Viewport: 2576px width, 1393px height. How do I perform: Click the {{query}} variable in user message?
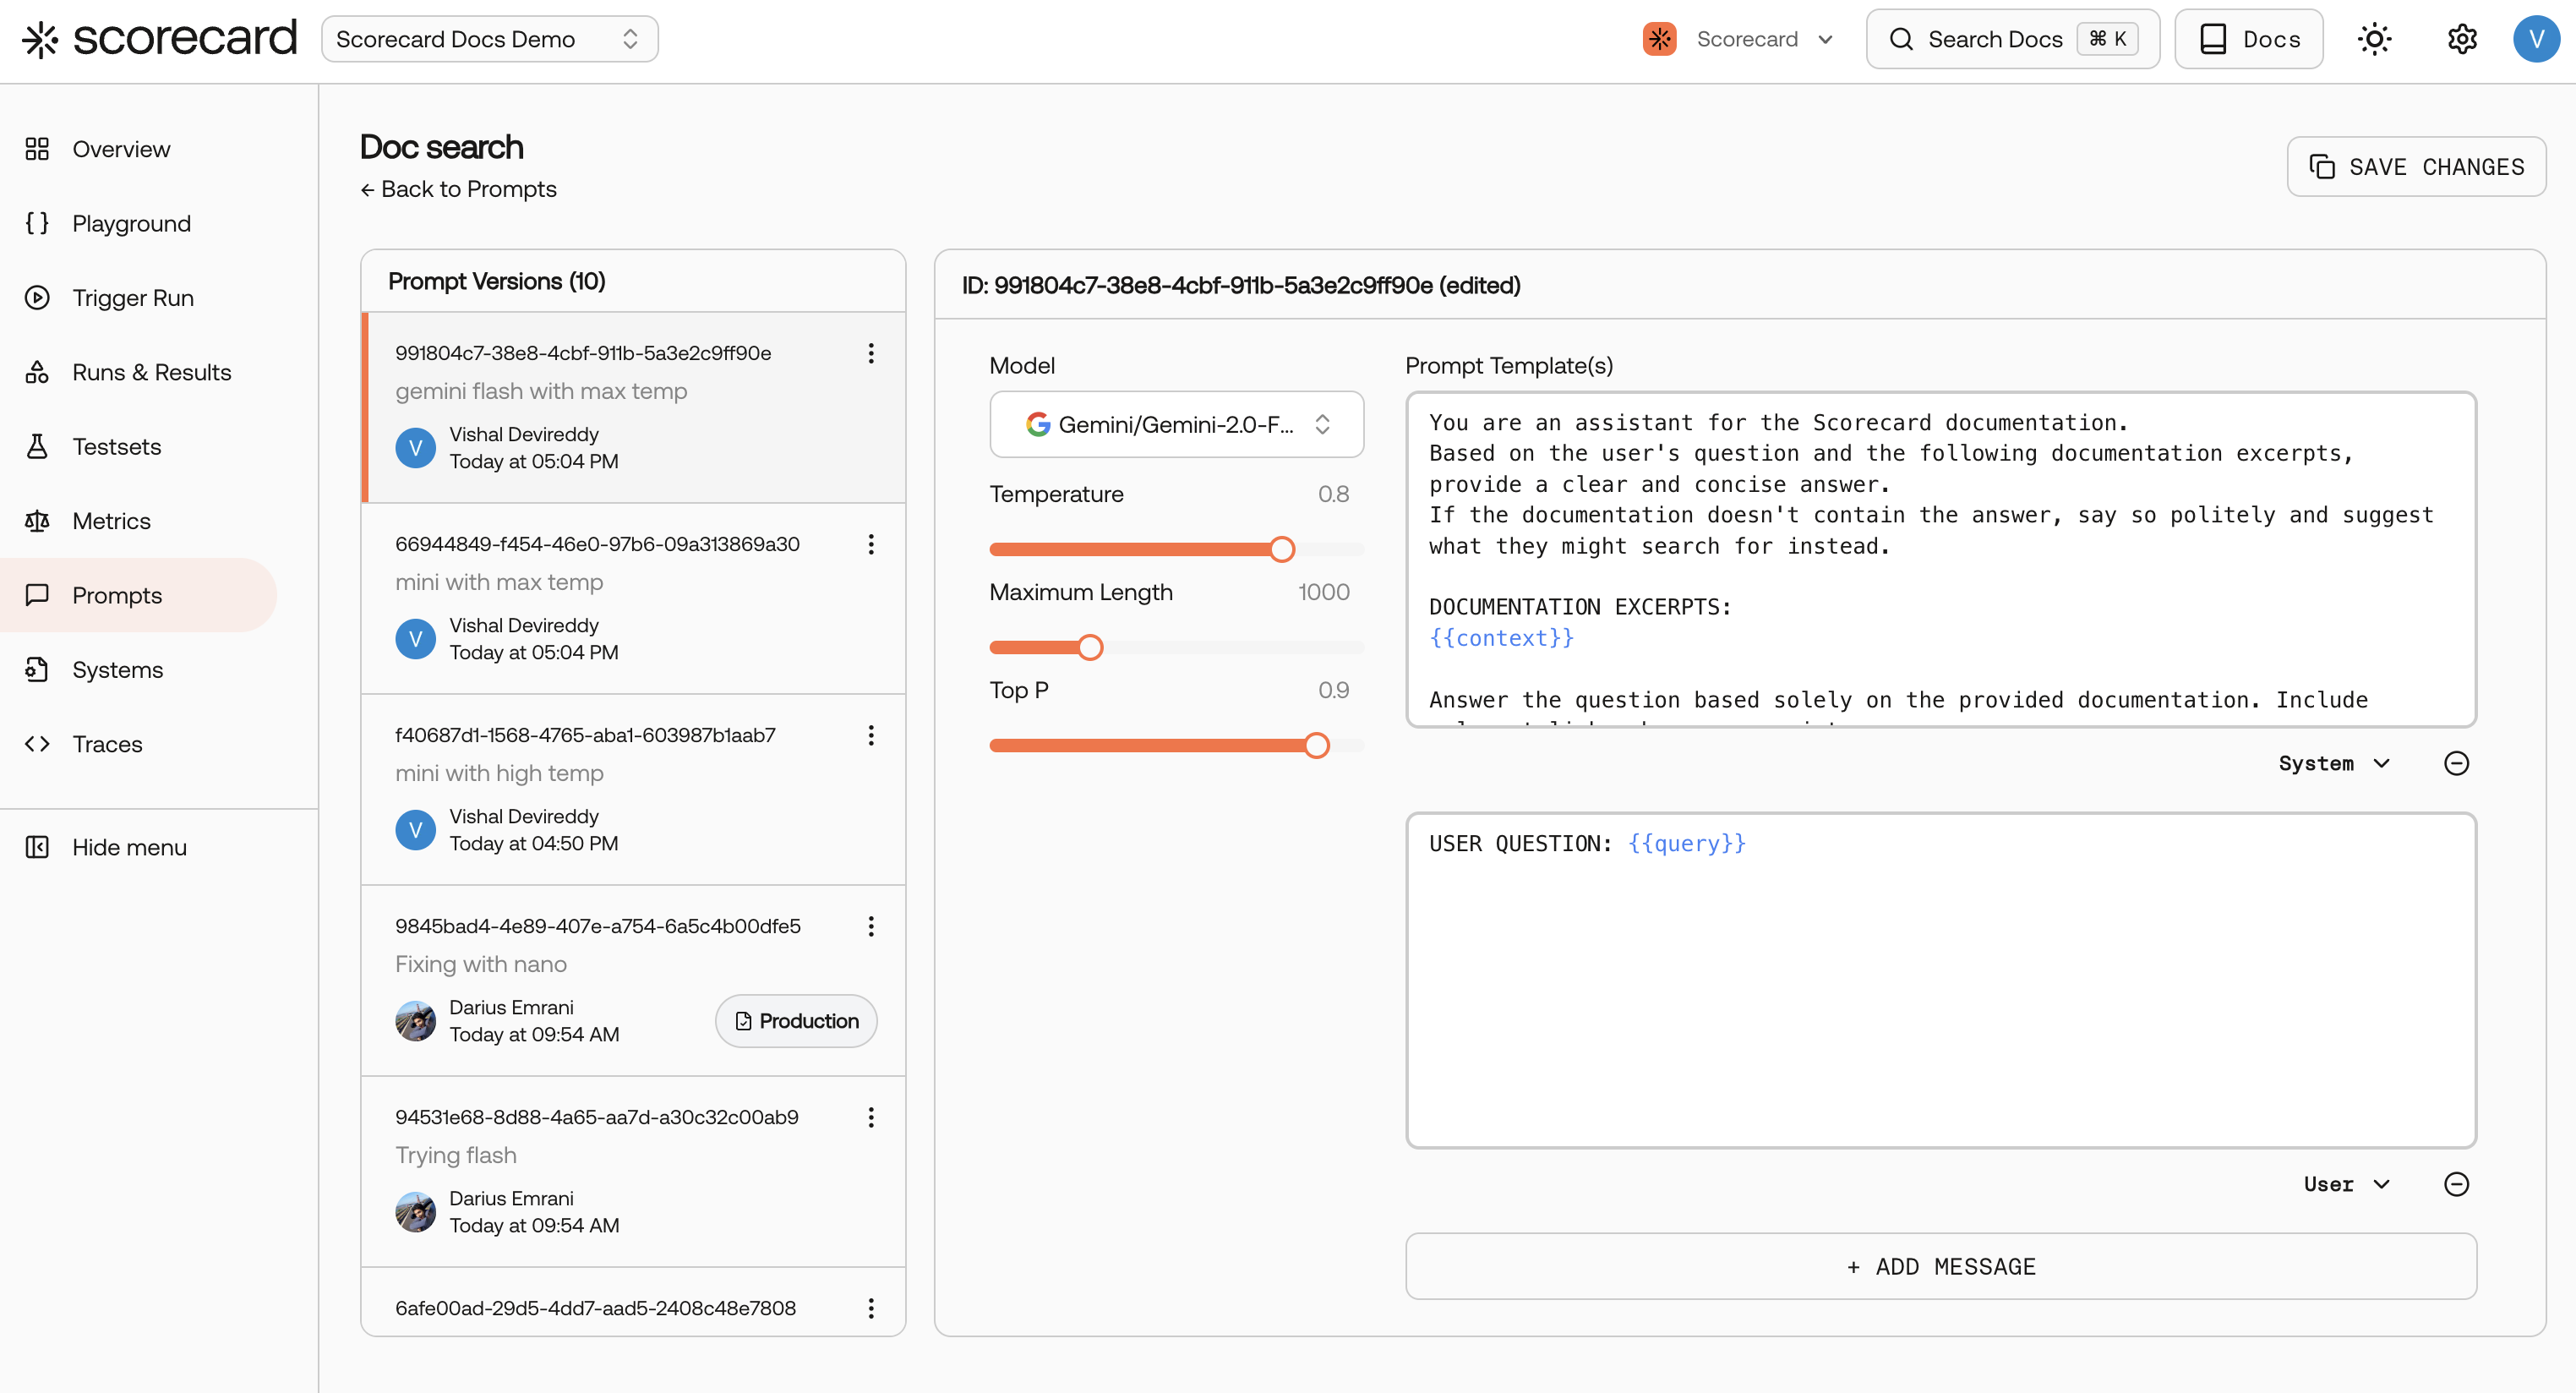point(1686,843)
